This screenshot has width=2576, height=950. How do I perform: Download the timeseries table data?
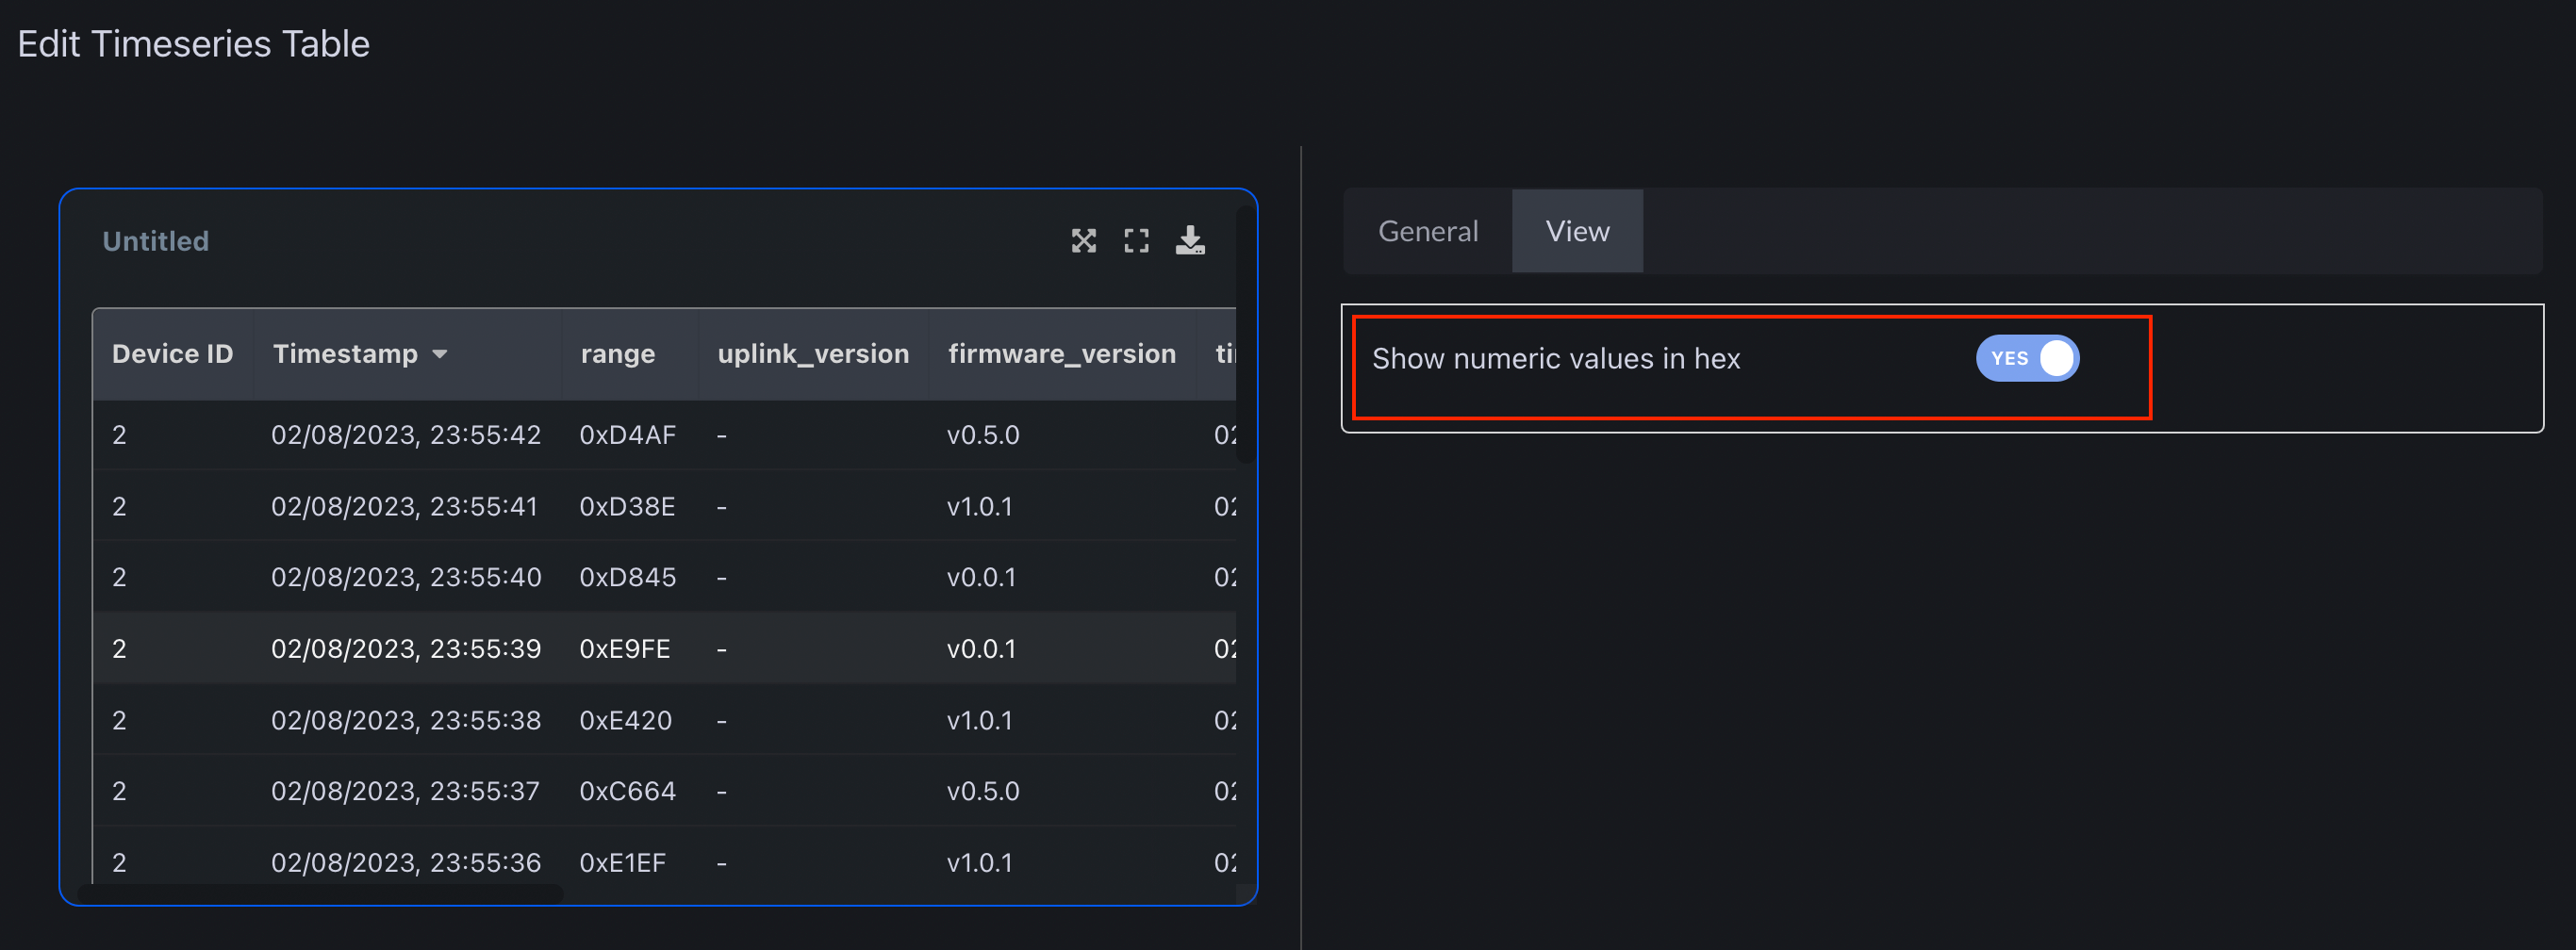(x=1190, y=241)
